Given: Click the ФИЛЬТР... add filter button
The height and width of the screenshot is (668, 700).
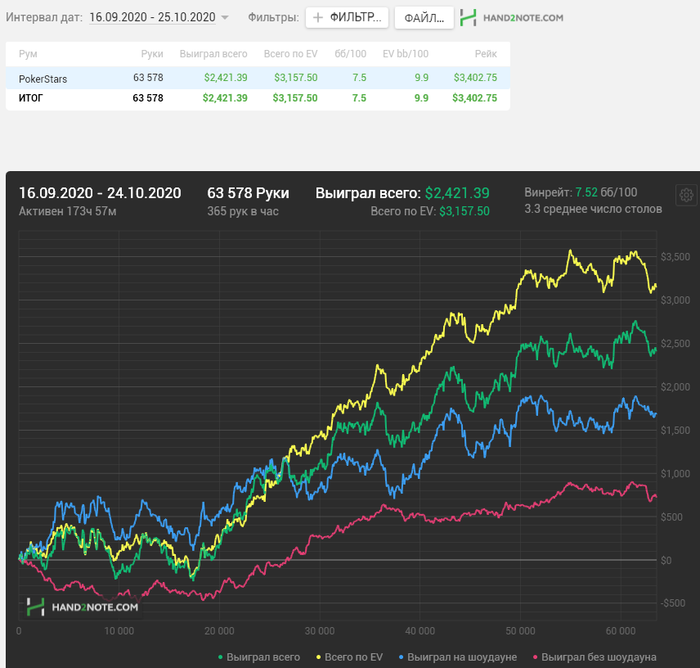Looking at the screenshot, I should [347, 17].
